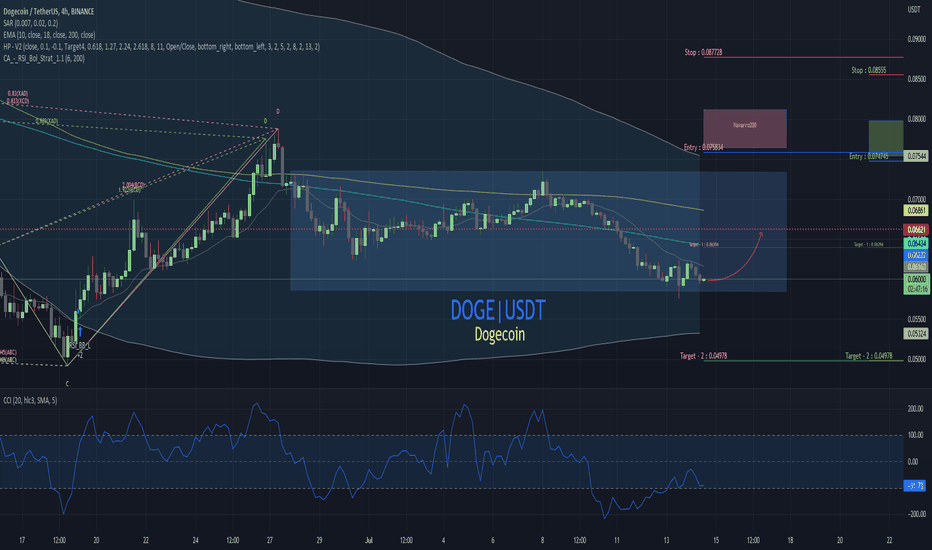Click the Jul label on time axis
Screen dimensions: 932x550
(x=369, y=540)
